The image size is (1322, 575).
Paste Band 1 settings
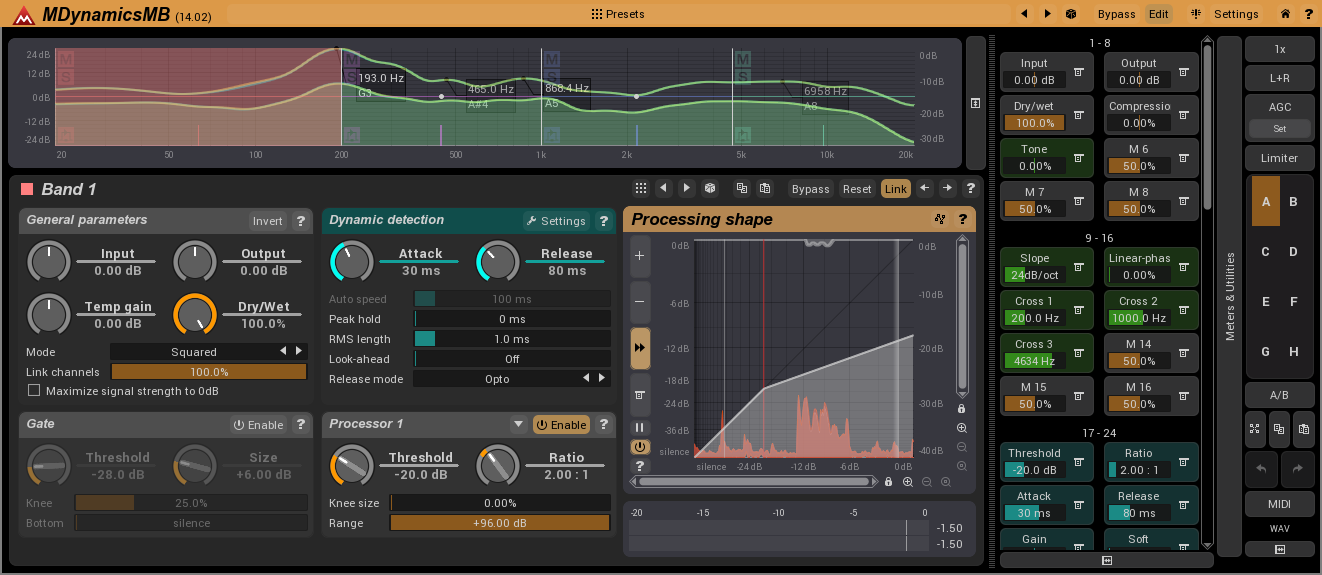point(765,188)
